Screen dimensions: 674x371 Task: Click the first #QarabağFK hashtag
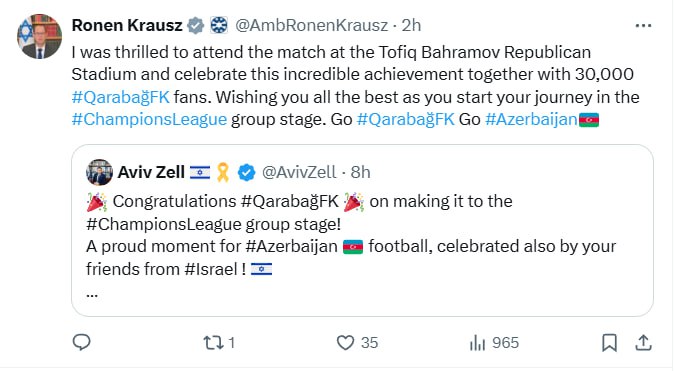click(121, 97)
